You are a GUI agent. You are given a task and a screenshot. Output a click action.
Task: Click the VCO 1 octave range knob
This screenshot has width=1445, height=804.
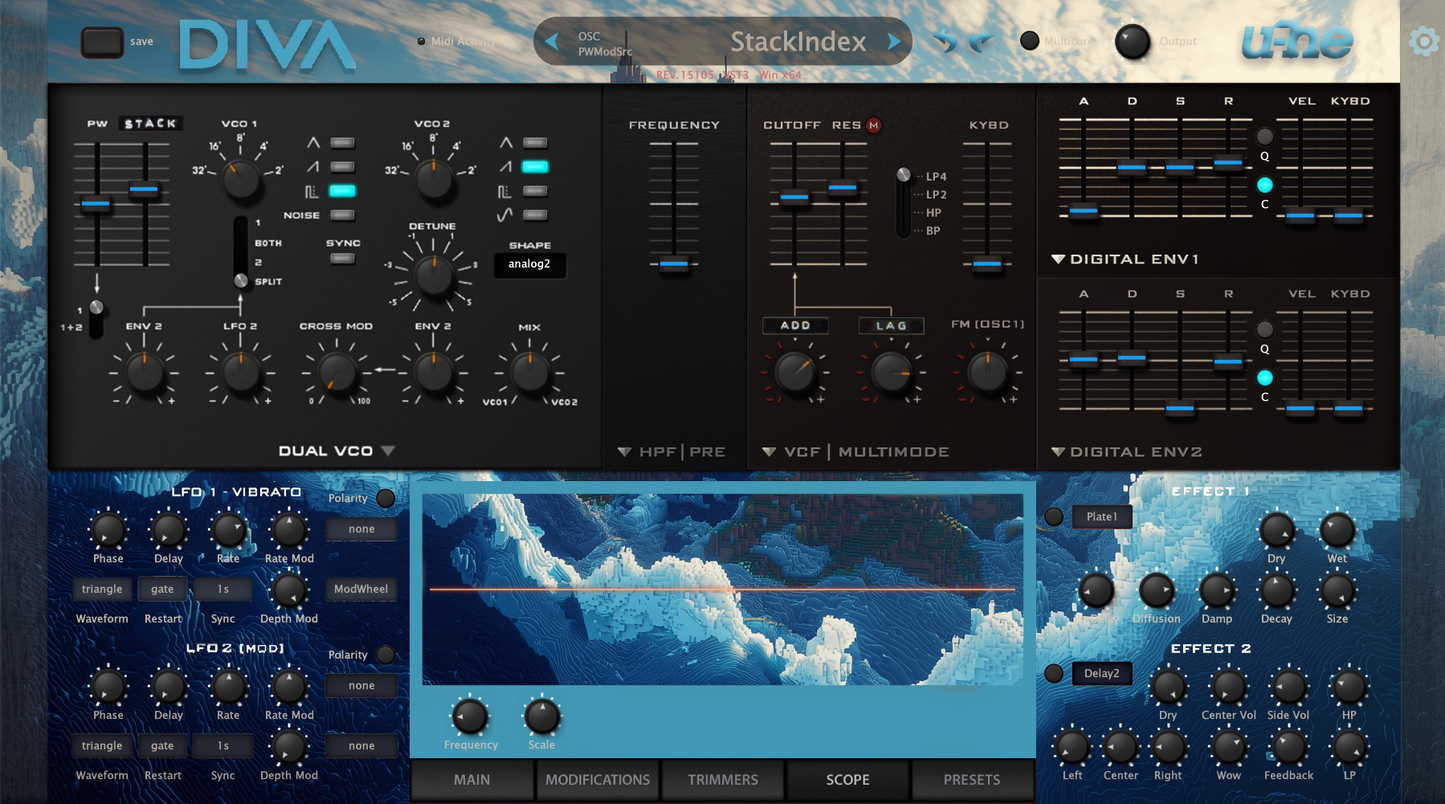241,179
